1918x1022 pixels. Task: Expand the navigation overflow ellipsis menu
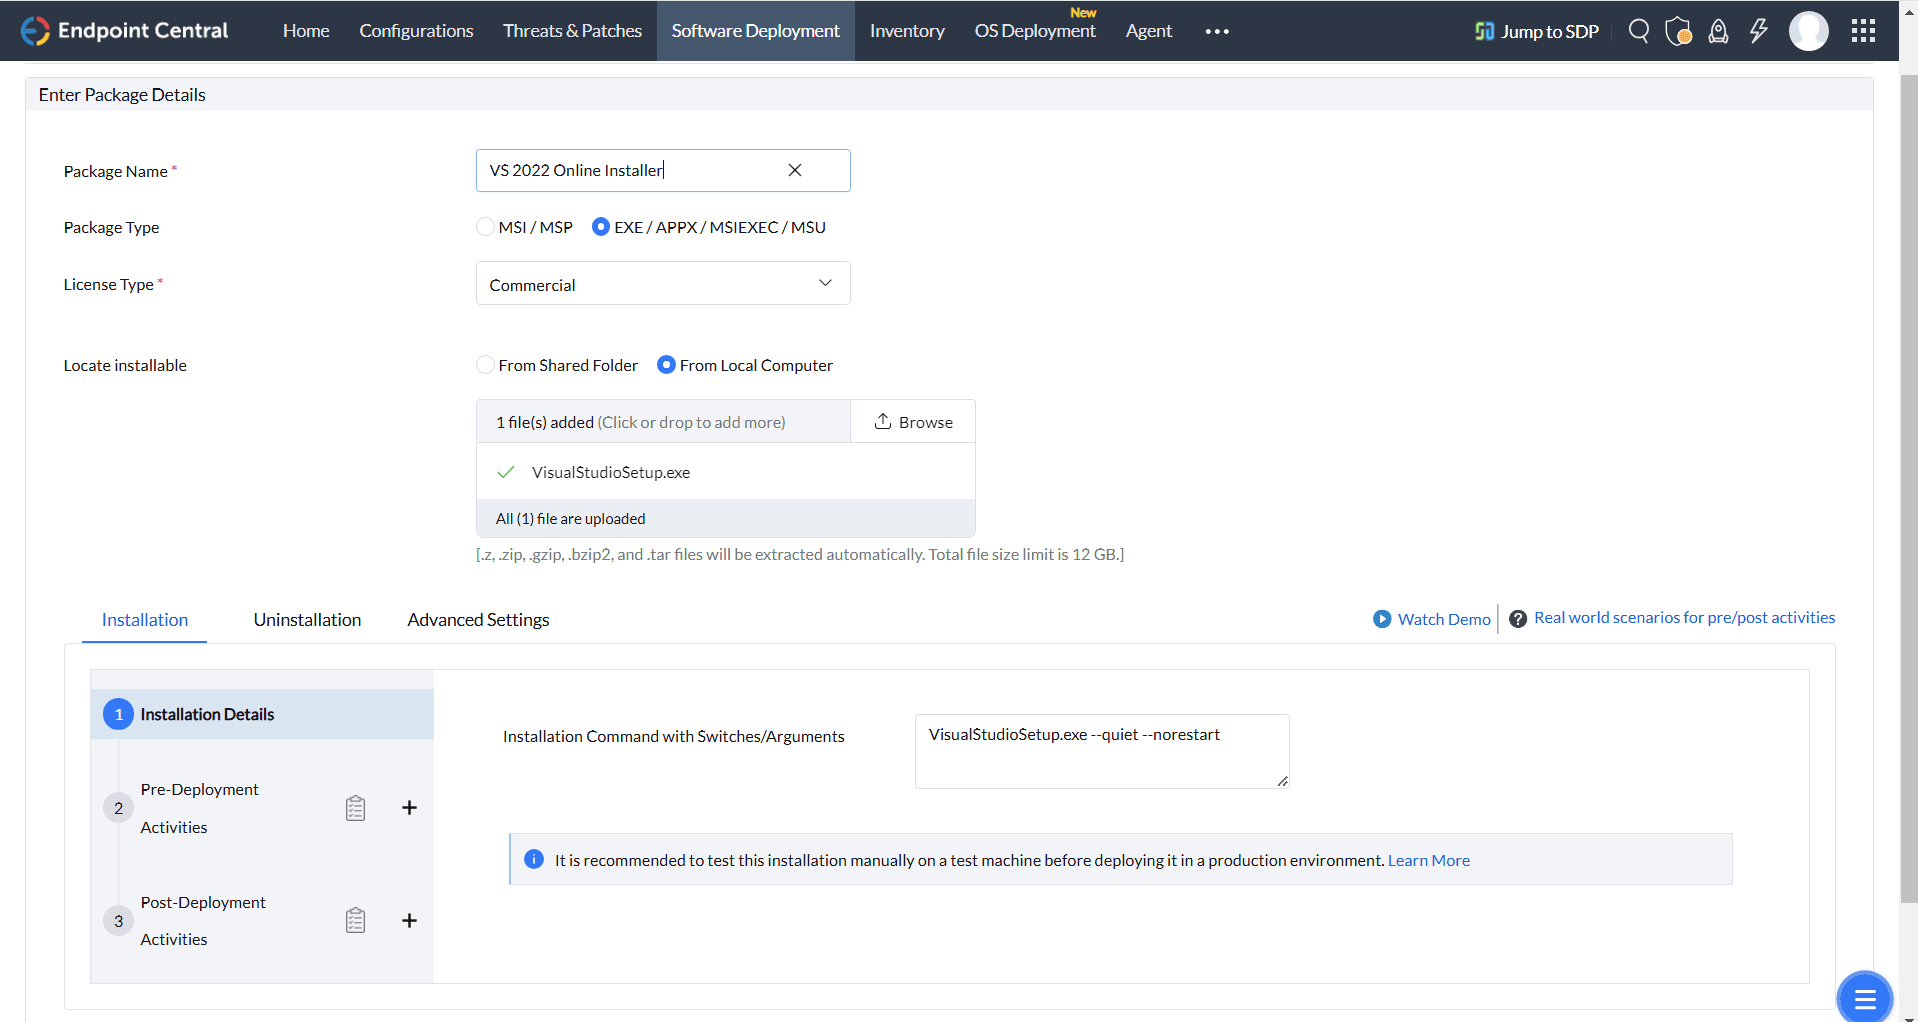(1216, 31)
